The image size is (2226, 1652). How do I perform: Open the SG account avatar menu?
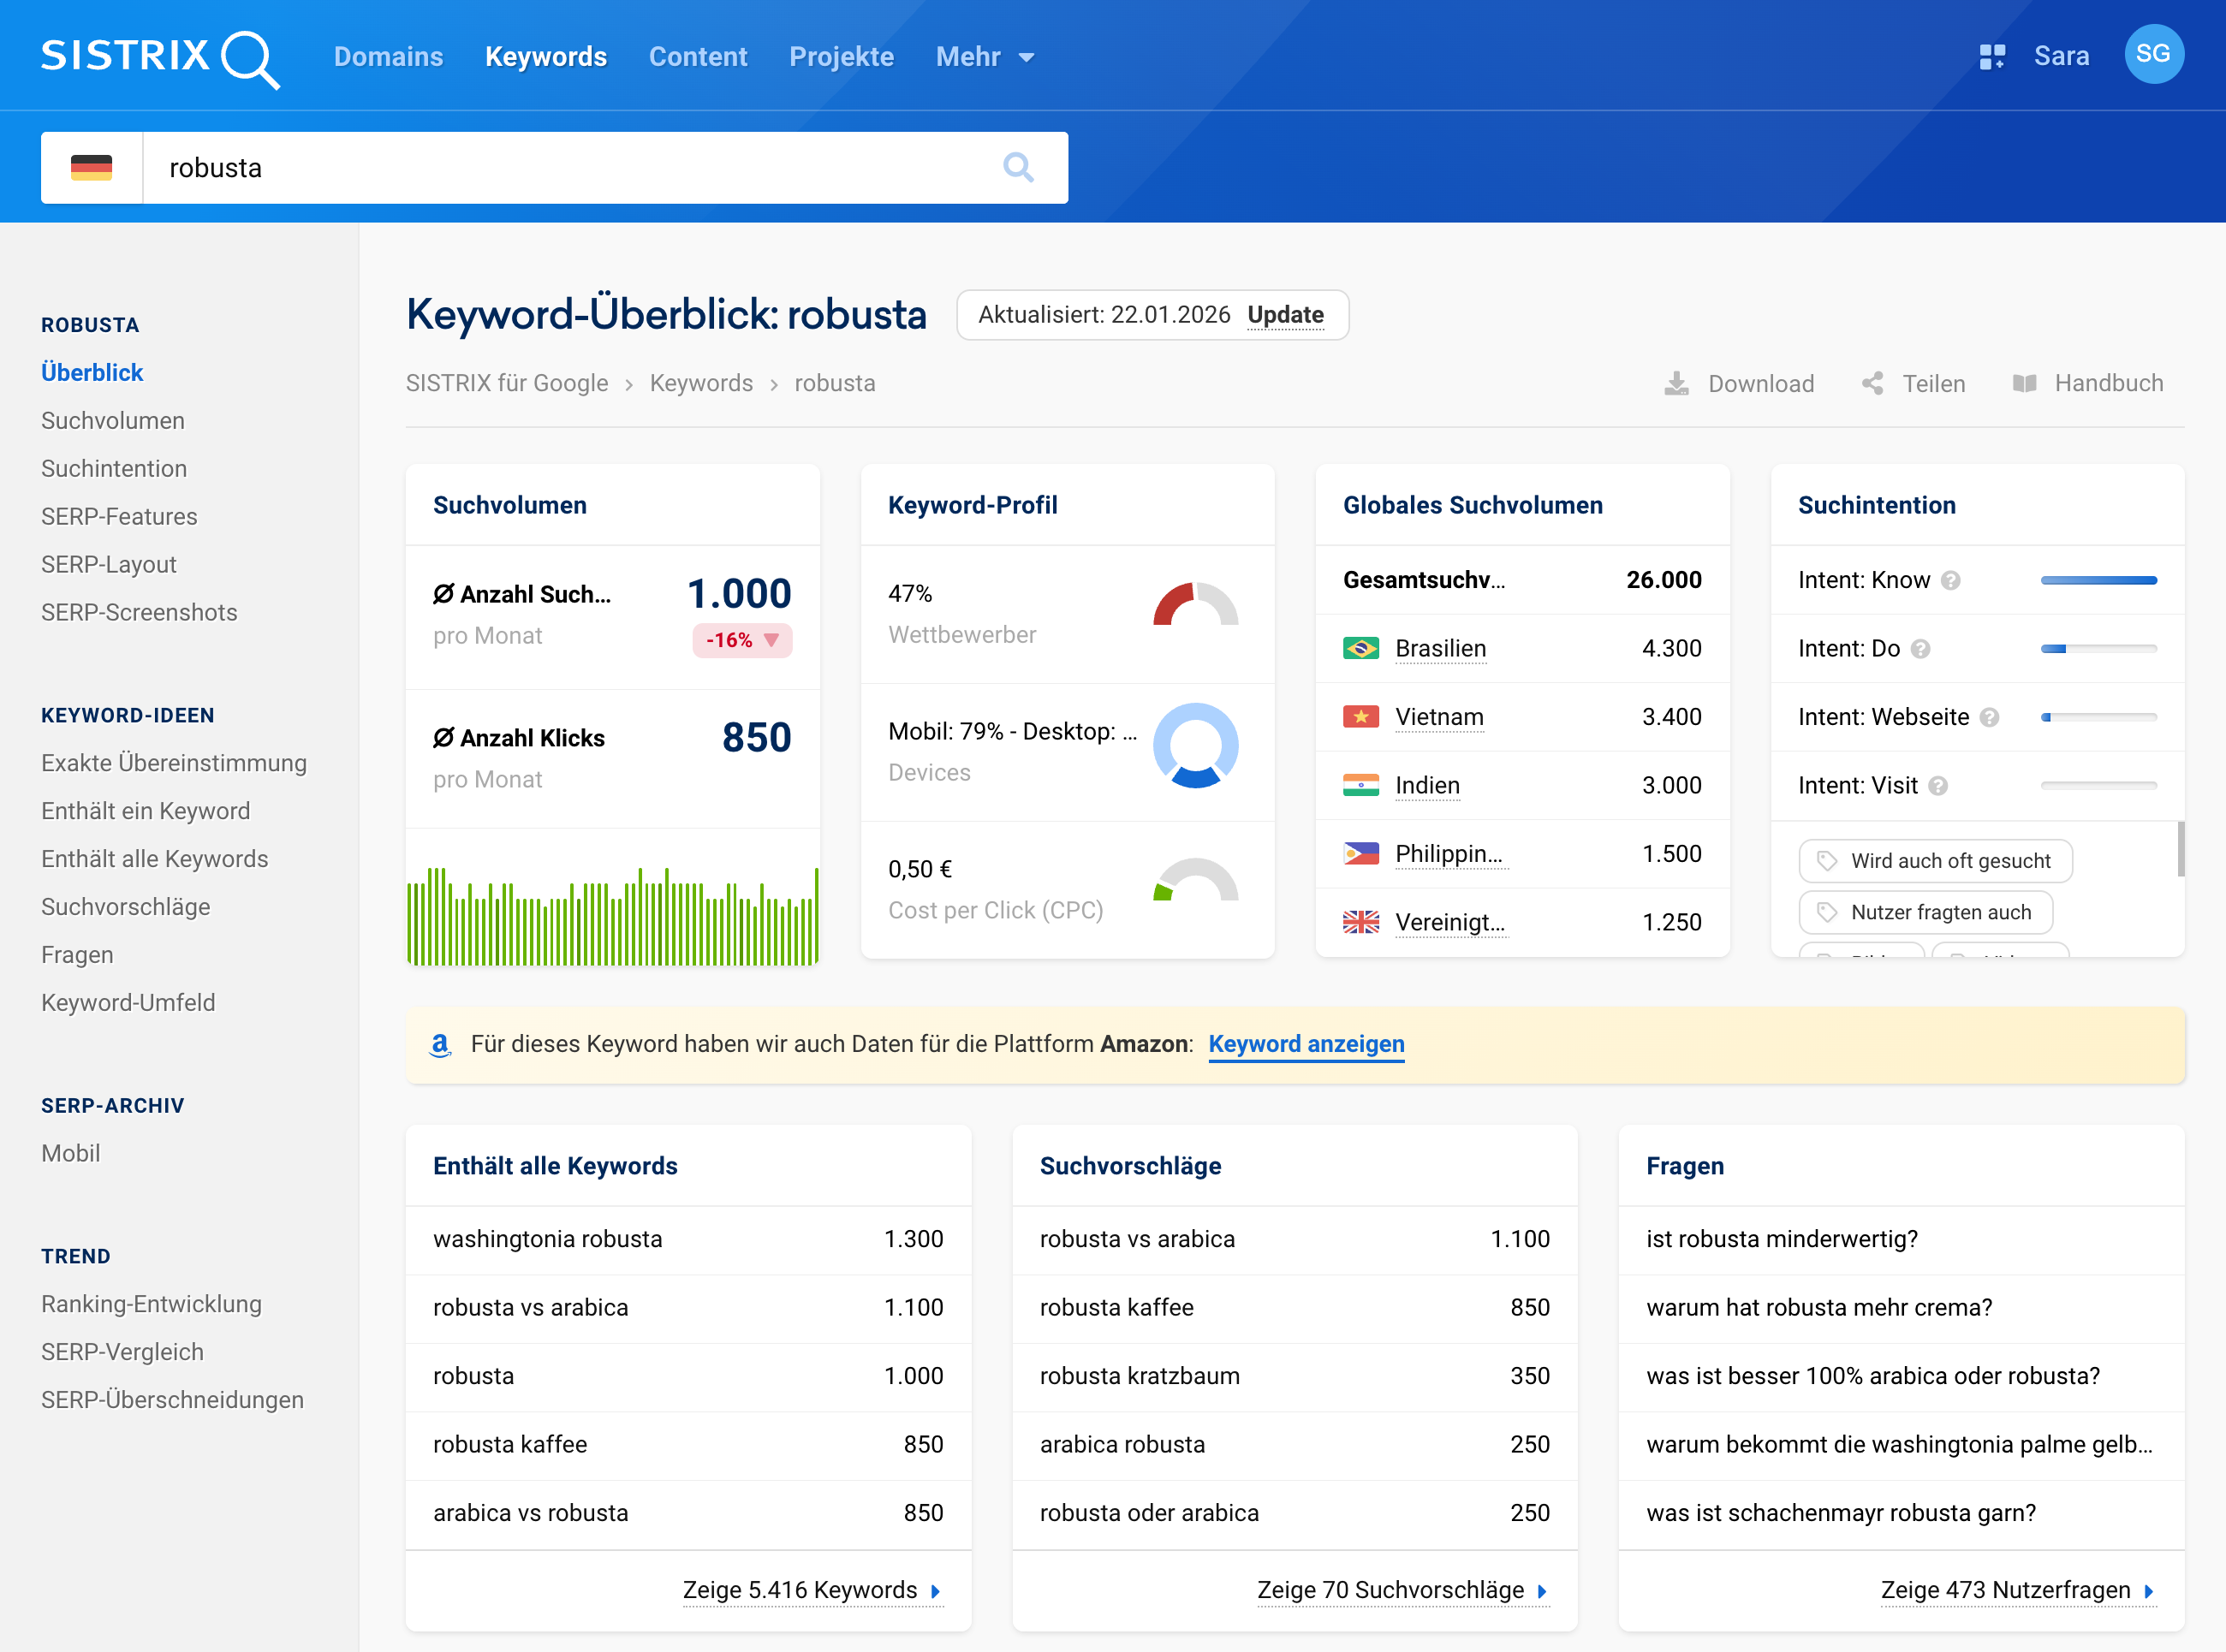click(x=2155, y=54)
